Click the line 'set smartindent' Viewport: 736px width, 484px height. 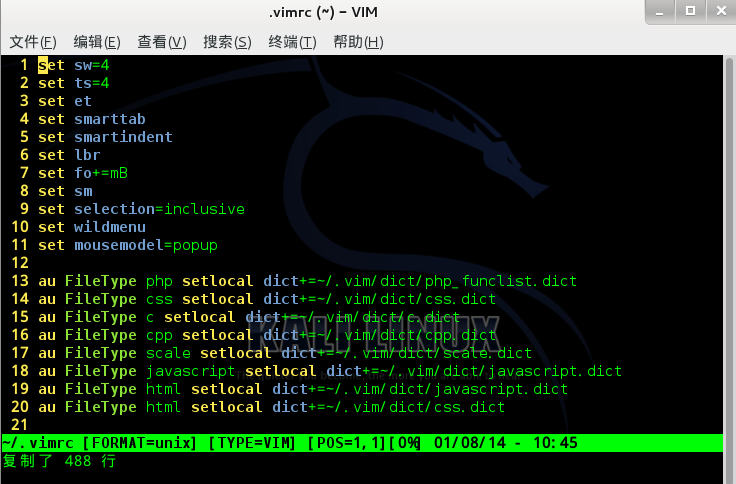105,137
